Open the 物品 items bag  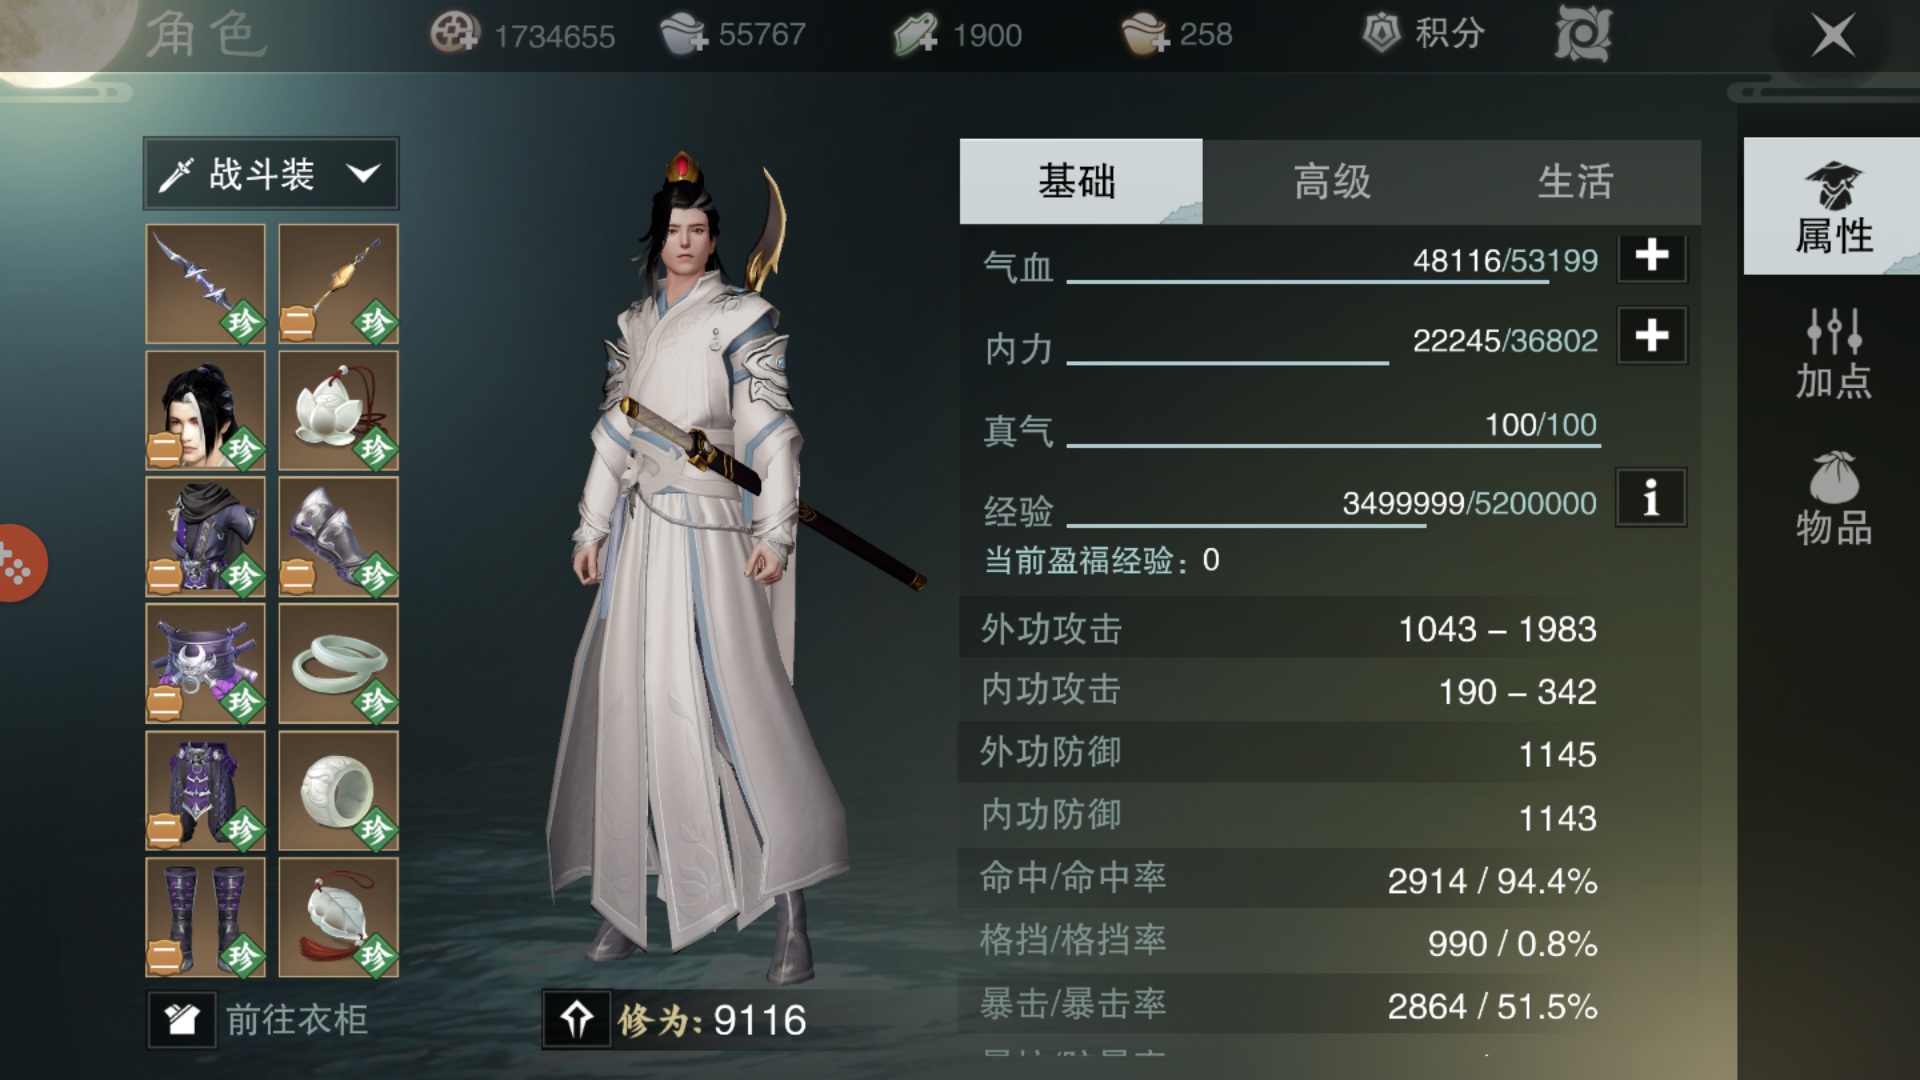click(1832, 499)
